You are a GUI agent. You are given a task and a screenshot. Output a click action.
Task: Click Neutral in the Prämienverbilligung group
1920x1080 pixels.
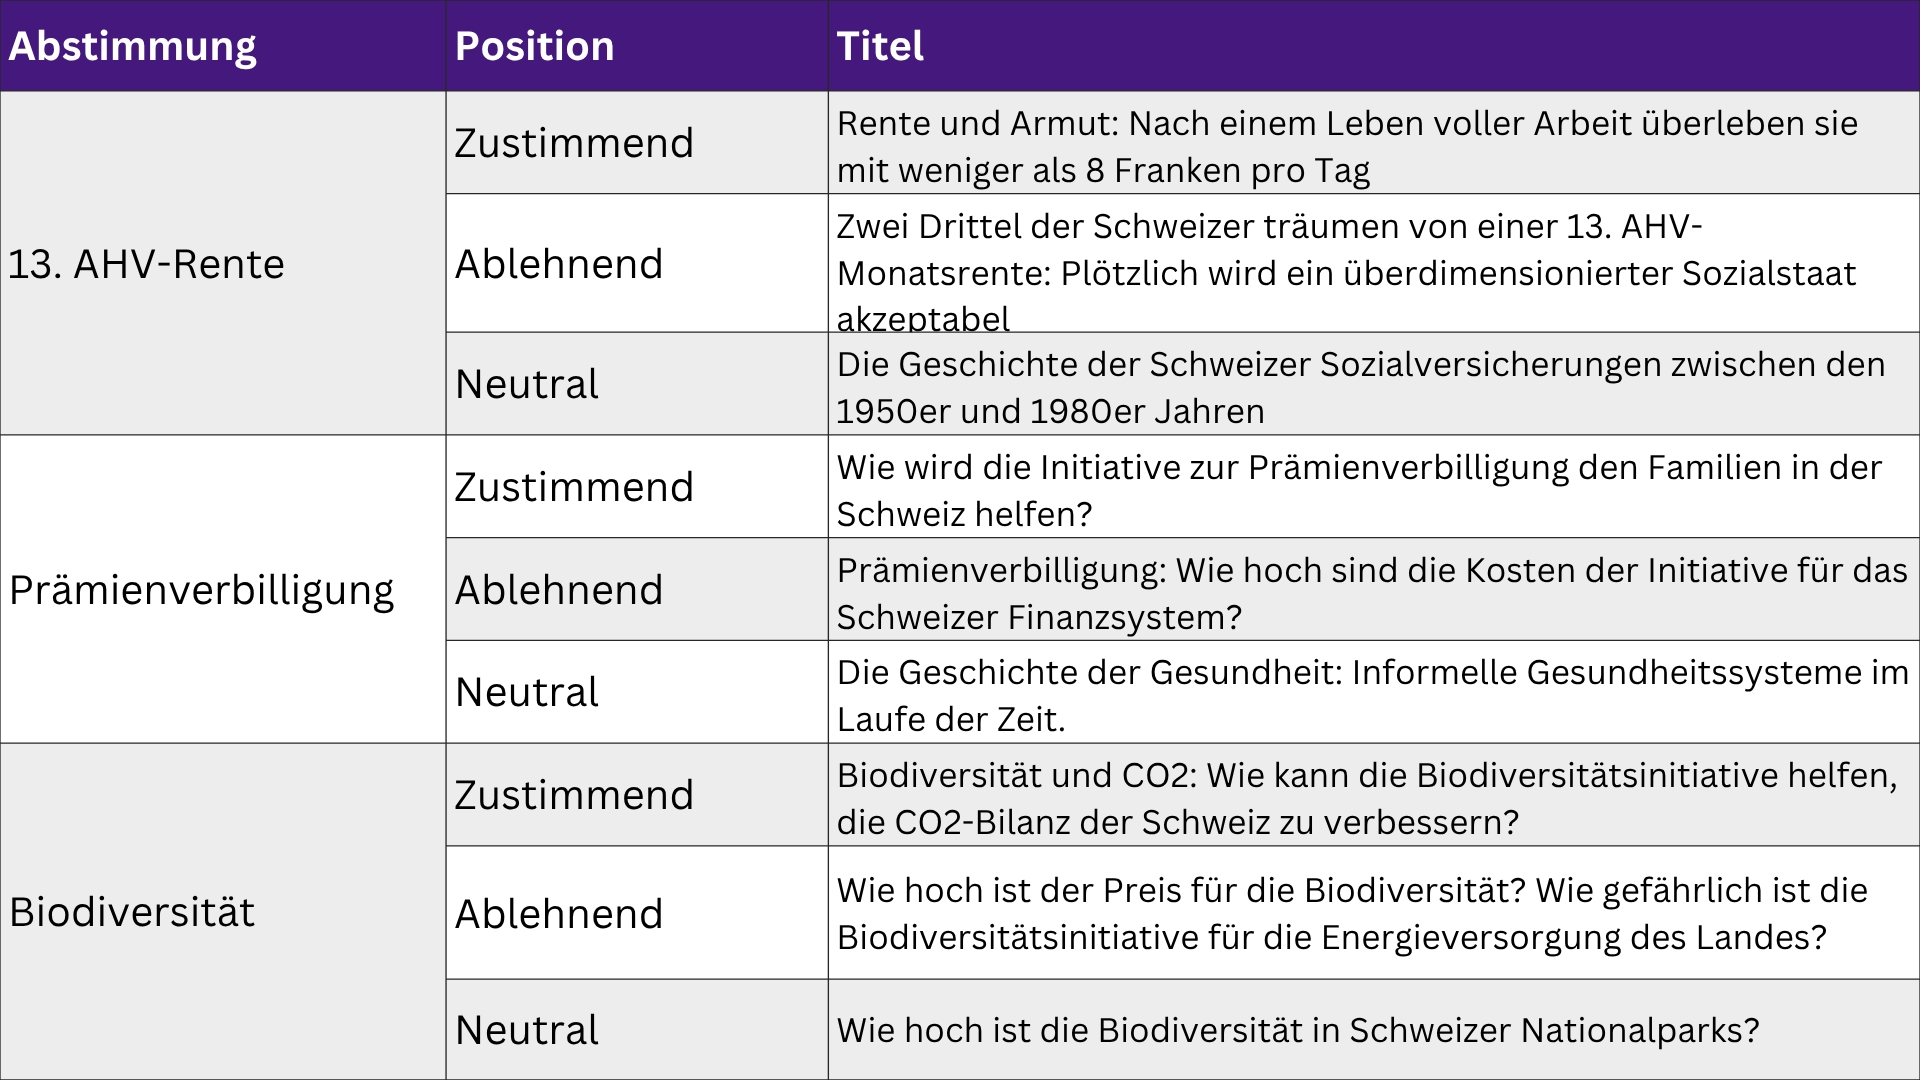pos(527,692)
